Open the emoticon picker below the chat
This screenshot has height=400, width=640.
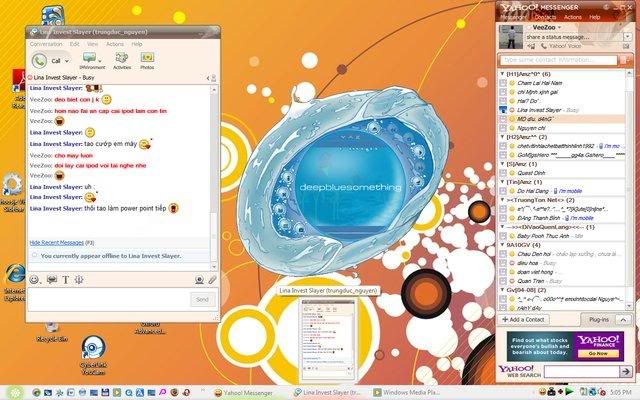point(34,280)
